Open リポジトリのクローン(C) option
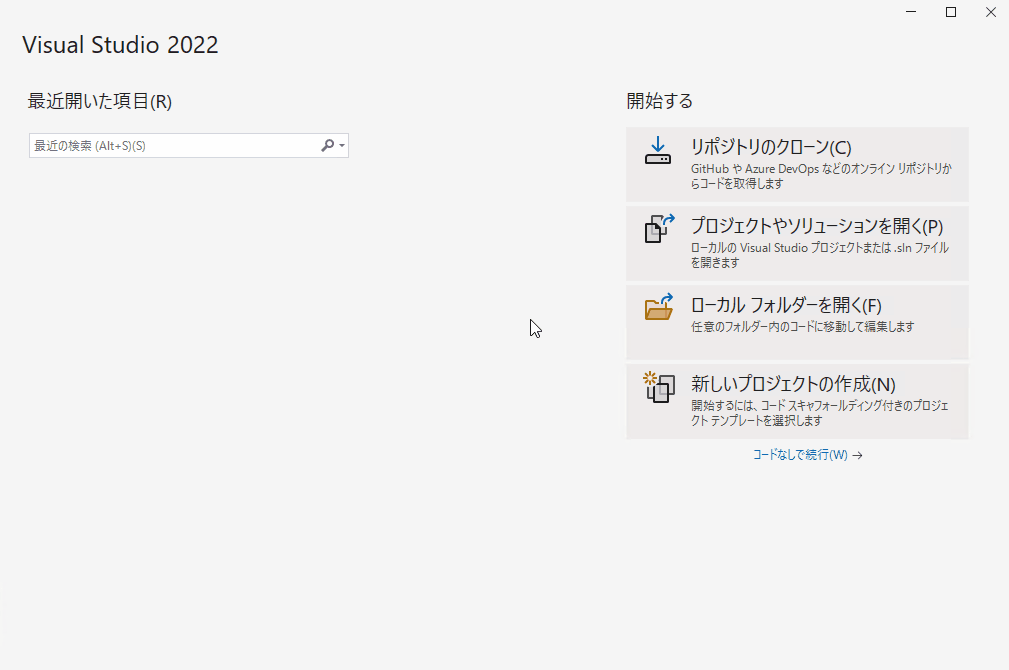Screen dimensions: 1009x670 pyautogui.click(x=797, y=164)
